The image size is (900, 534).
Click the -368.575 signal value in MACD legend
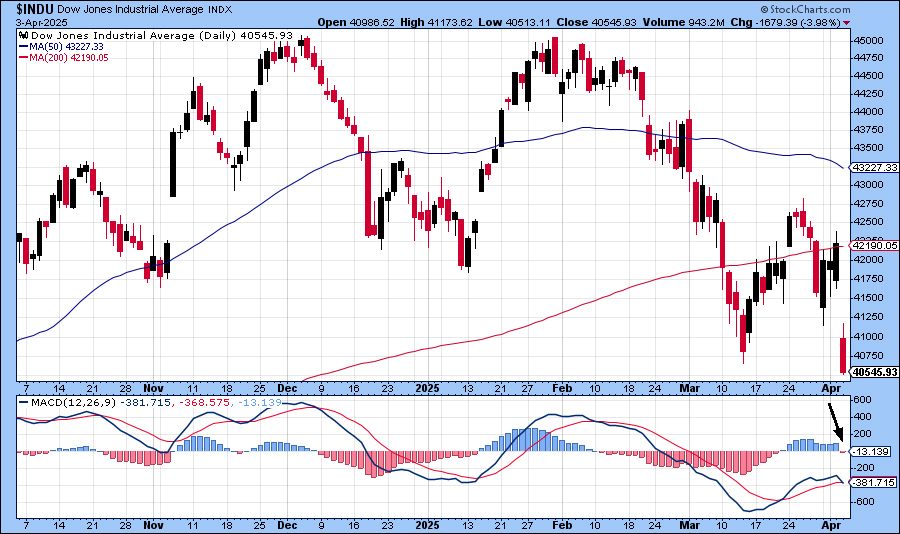tap(204, 403)
